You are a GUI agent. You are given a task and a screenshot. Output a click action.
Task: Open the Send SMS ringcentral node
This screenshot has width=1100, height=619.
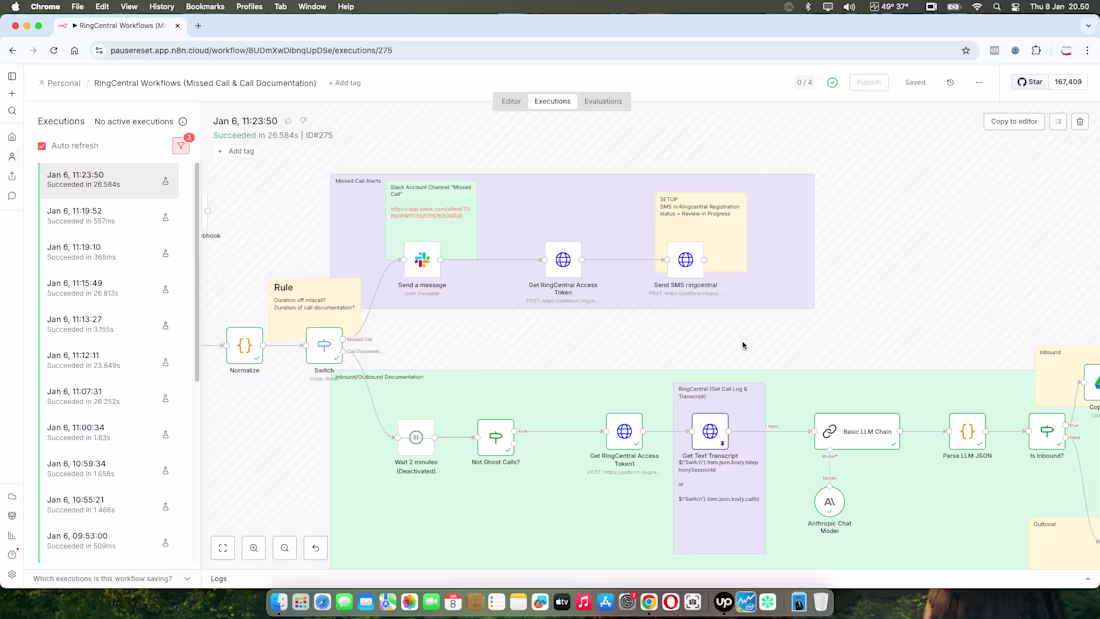685,260
